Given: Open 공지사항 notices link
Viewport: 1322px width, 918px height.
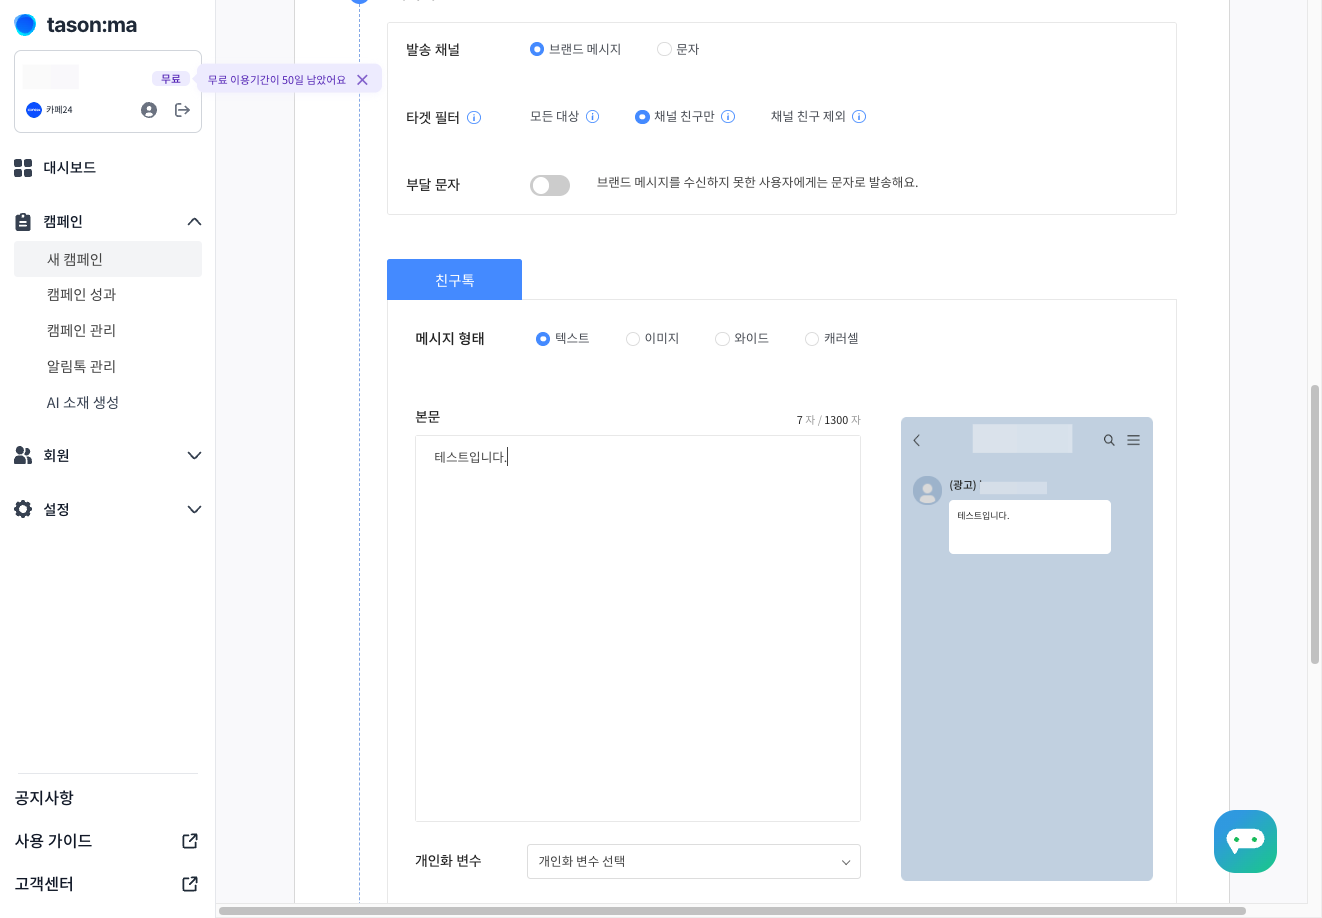Looking at the screenshot, I should (44, 798).
